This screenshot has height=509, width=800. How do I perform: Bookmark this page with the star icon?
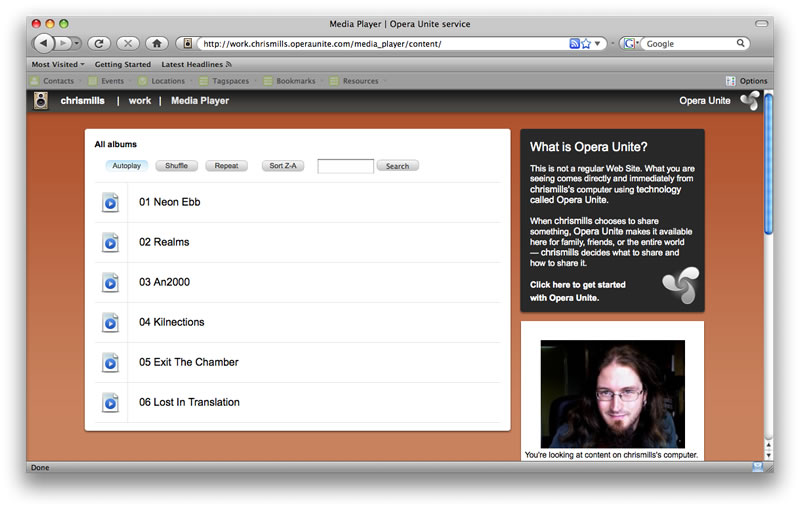tap(586, 44)
